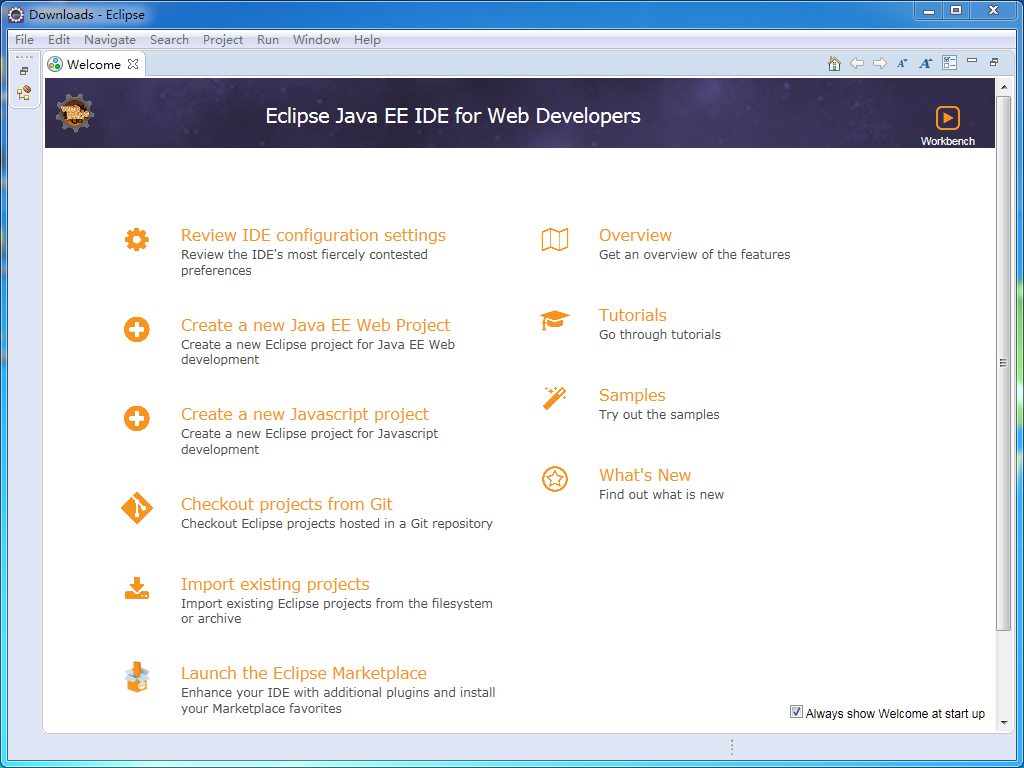Click the Samples magic wand icon
This screenshot has width=1024, height=768.
point(555,399)
